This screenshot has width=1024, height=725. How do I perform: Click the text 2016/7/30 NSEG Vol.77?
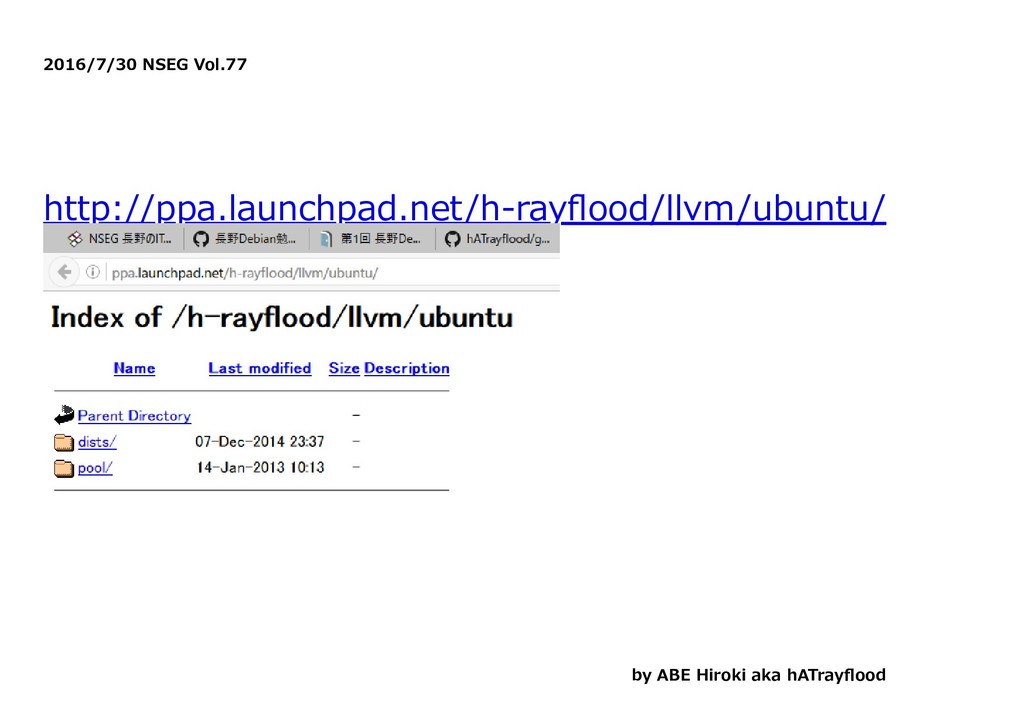[145, 65]
